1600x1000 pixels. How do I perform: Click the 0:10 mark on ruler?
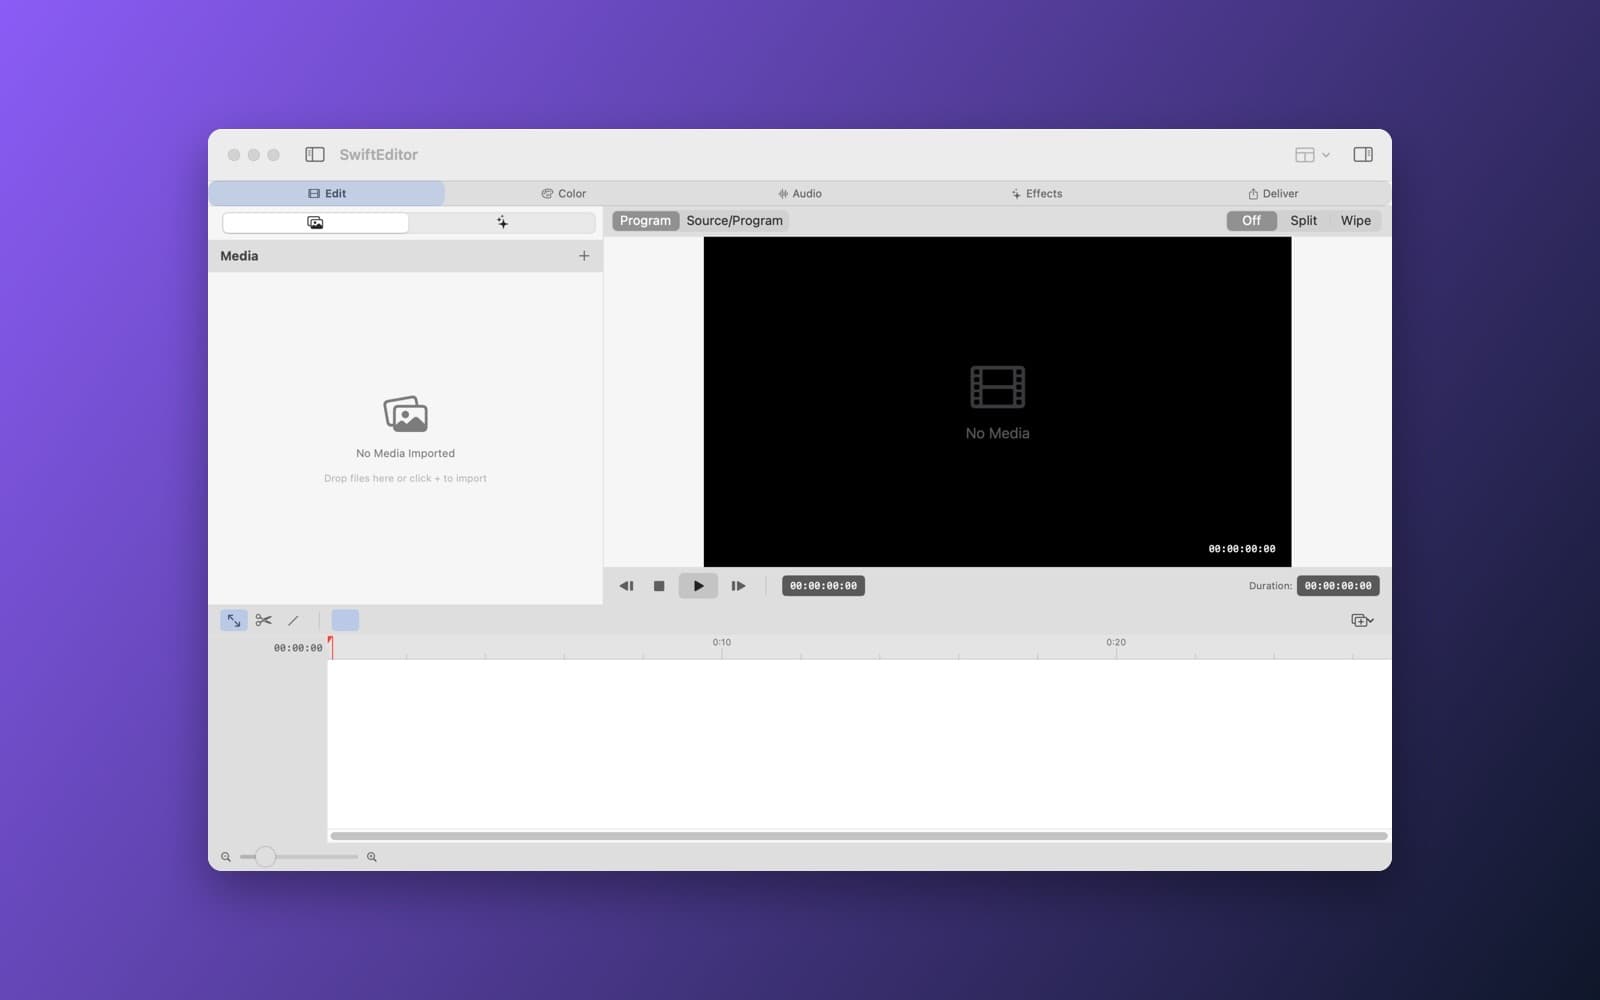tap(721, 642)
